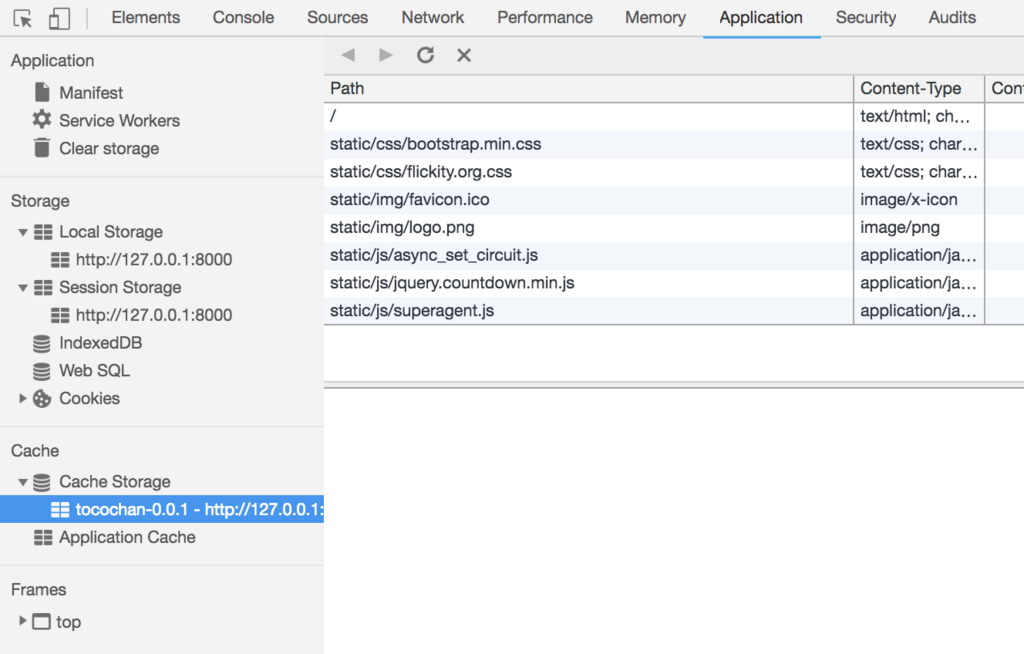Screen dimensions: 1024x654
Task: Select Cache Storage item
Action: (x=114, y=482)
